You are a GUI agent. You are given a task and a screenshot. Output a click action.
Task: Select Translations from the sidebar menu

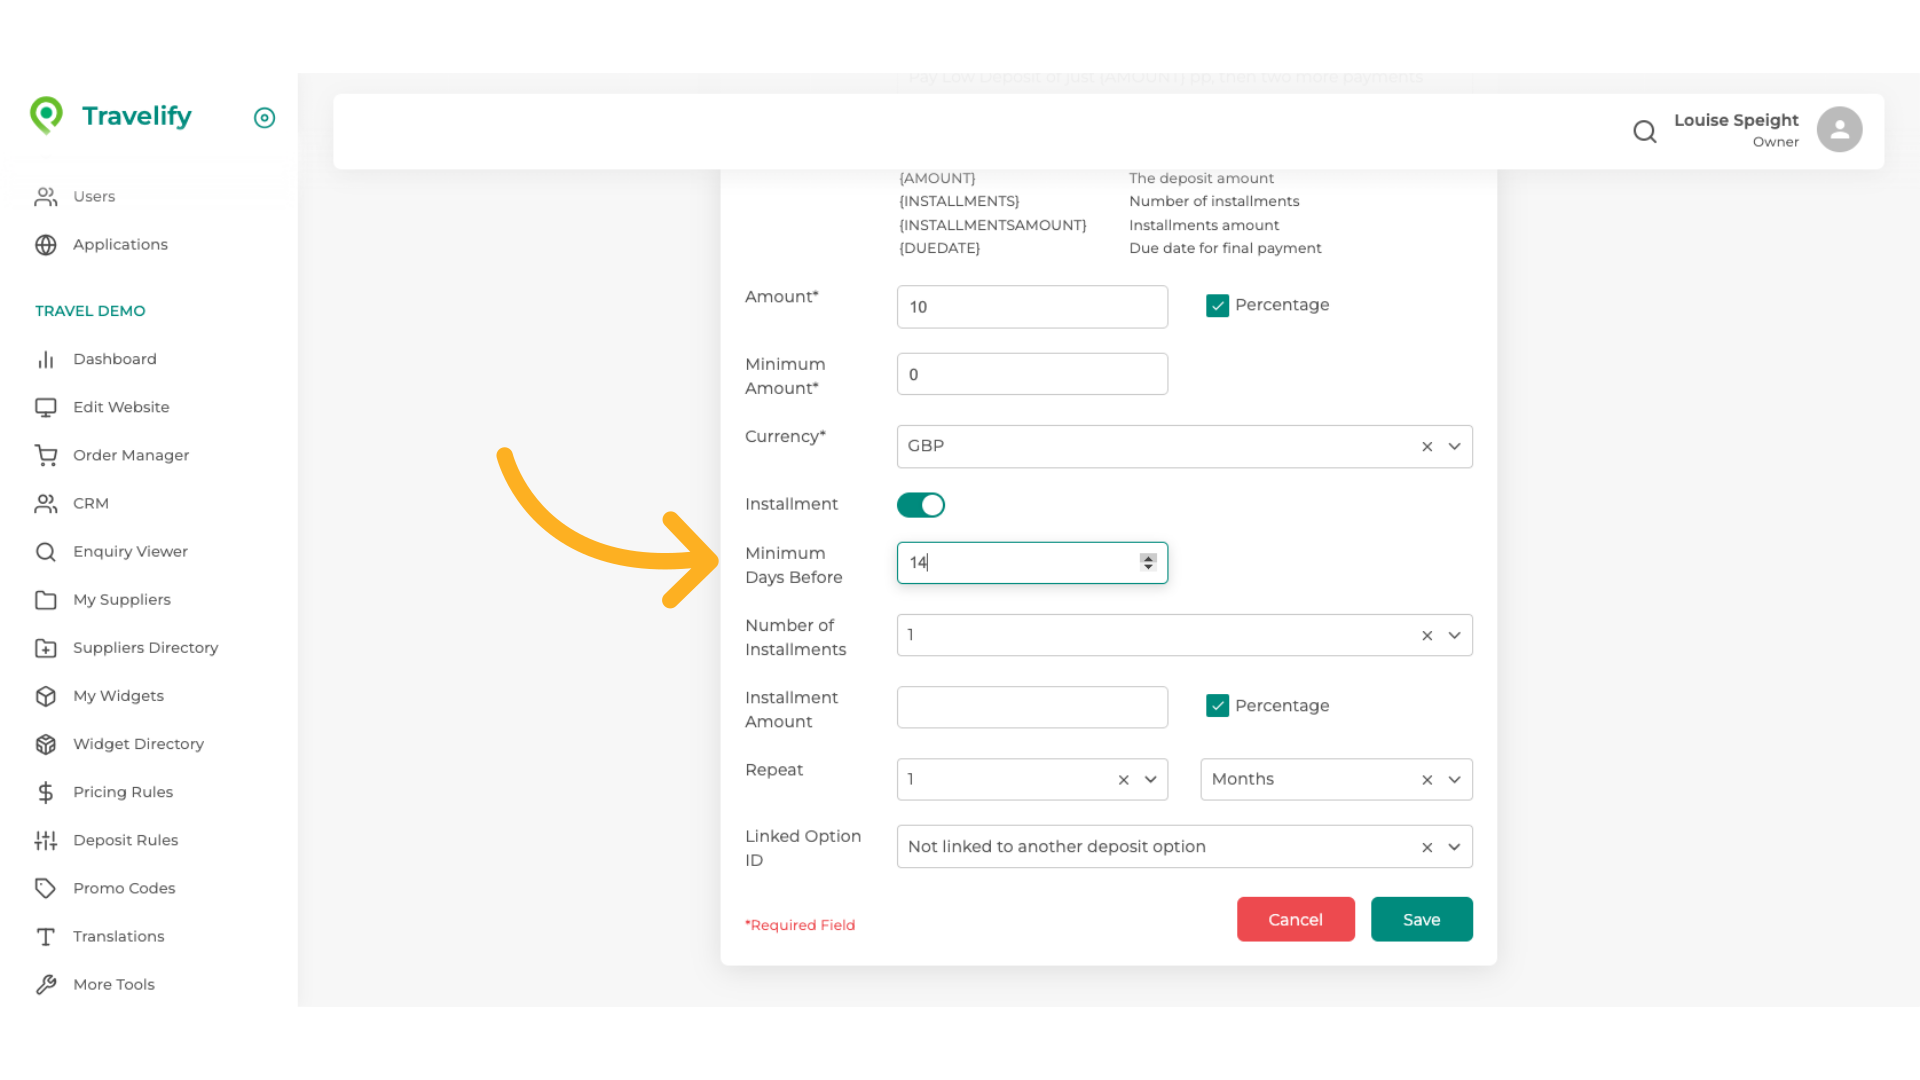click(x=118, y=936)
